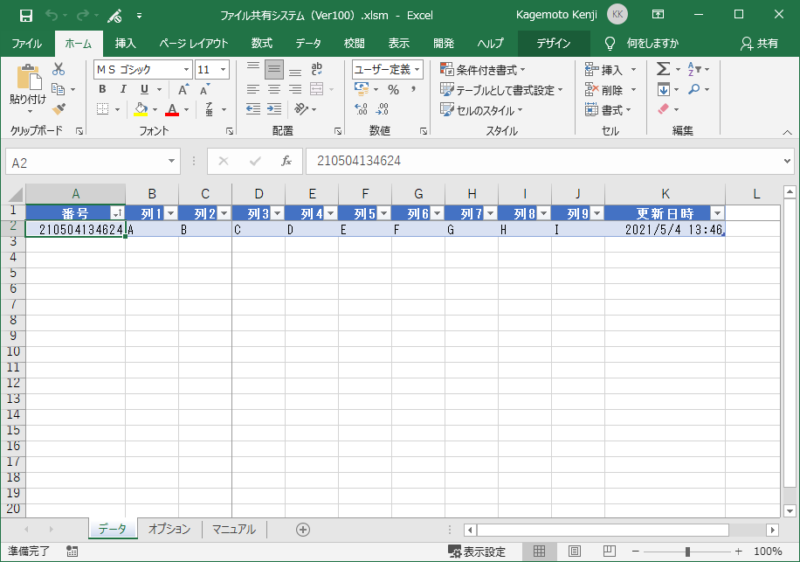Click the 共有 share button
This screenshot has height=562, width=800.
coord(760,43)
